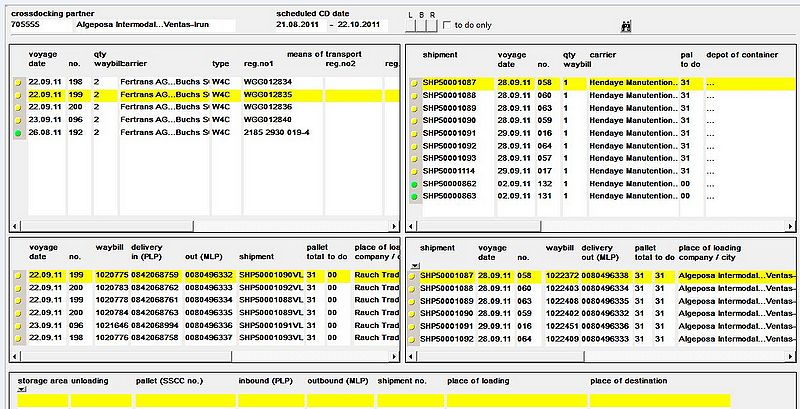This screenshot has width=800, height=409.
Task: Click status dot of waybill 1020776 row
Action: (x=18, y=338)
